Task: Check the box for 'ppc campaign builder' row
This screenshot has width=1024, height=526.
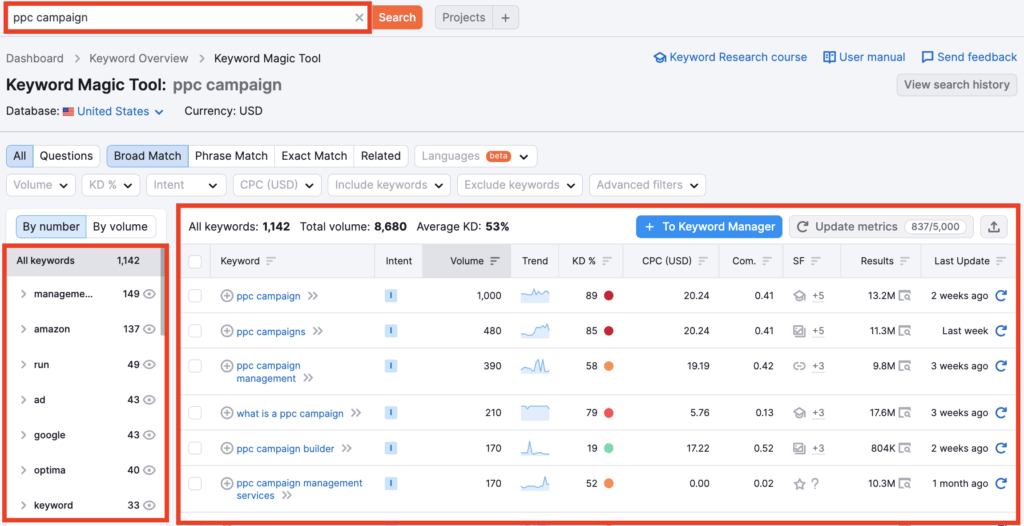Action: point(195,448)
